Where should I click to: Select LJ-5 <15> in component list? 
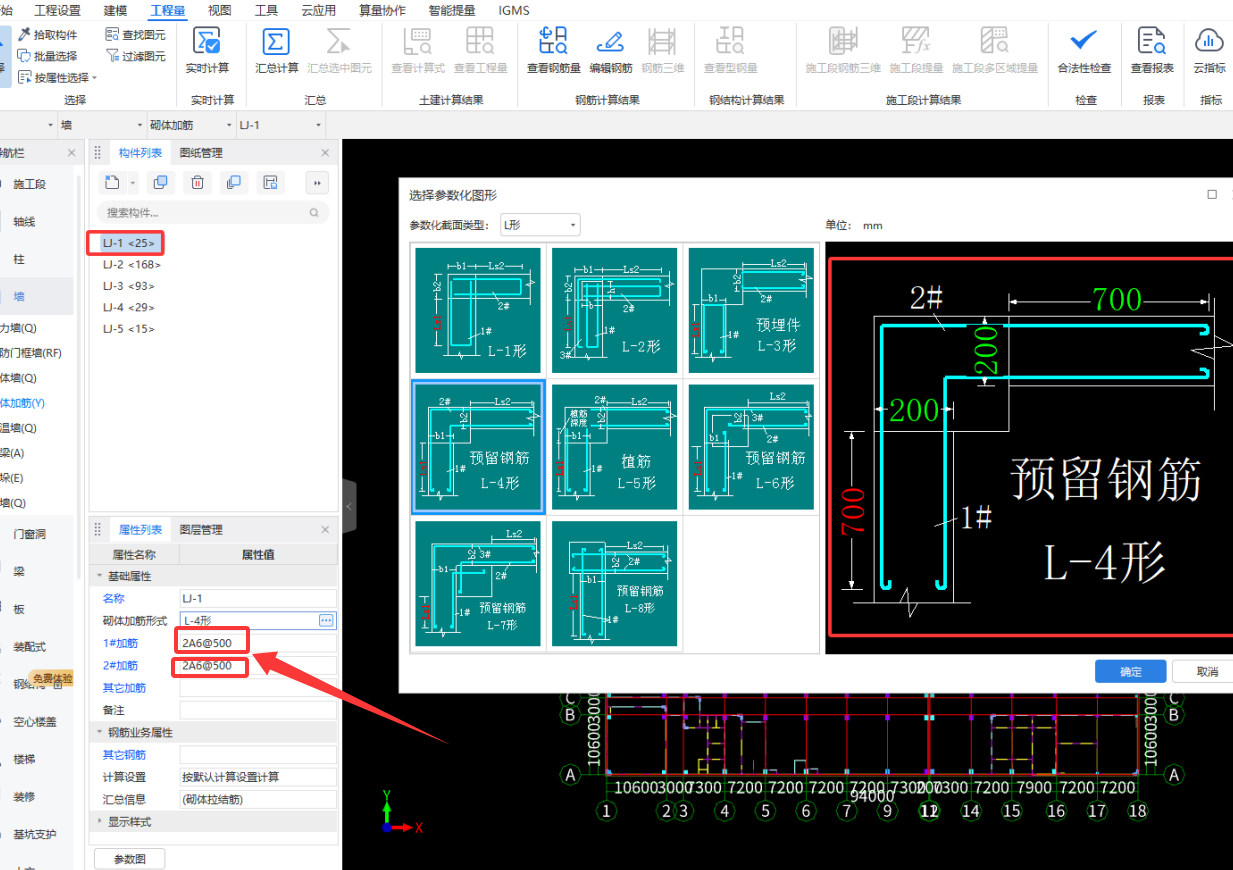[129, 329]
